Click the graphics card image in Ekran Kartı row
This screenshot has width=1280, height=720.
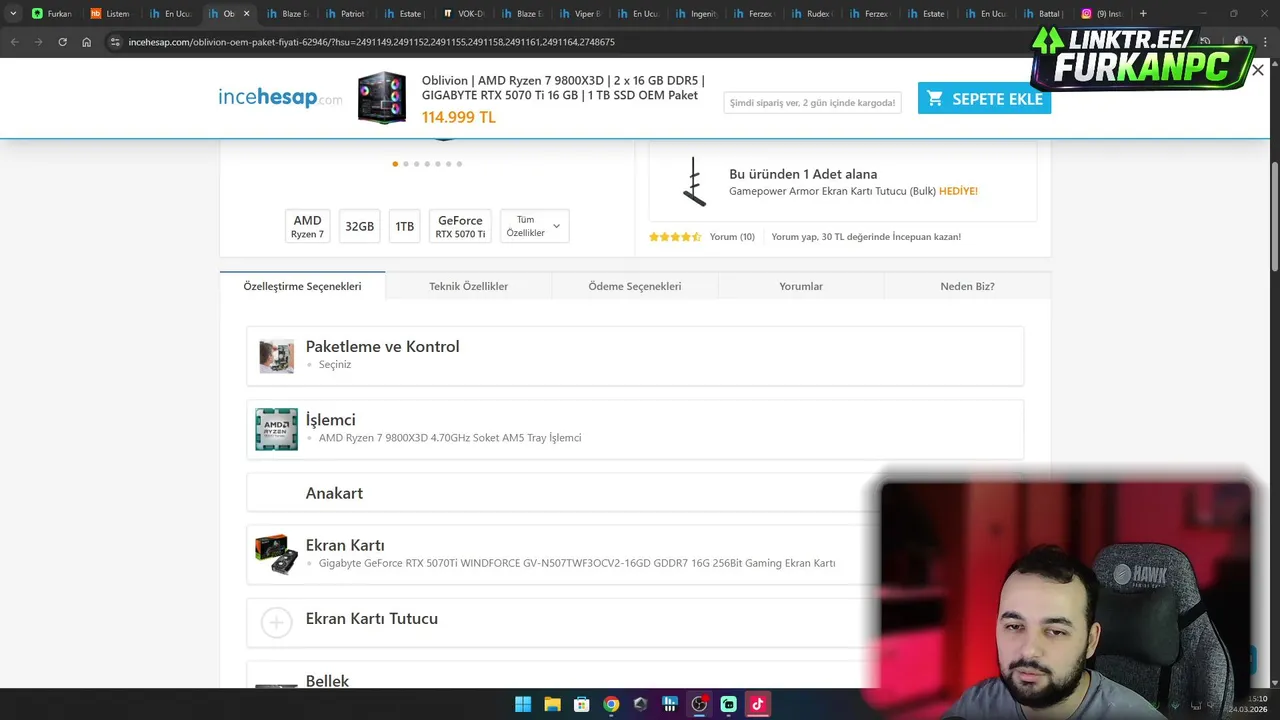click(276, 554)
